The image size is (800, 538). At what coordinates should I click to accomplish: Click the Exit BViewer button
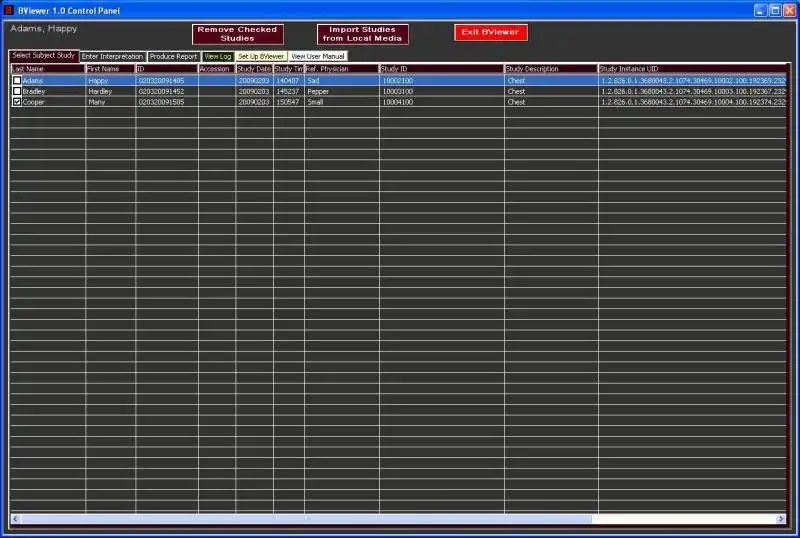[x=490, y=32]
